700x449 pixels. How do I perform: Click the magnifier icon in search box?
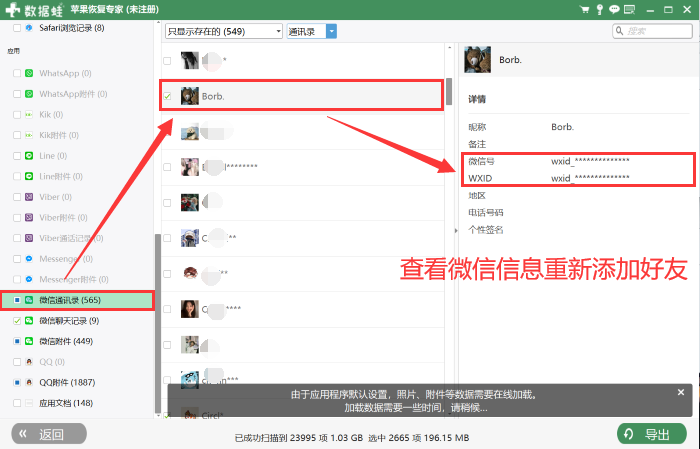point(619,31)
